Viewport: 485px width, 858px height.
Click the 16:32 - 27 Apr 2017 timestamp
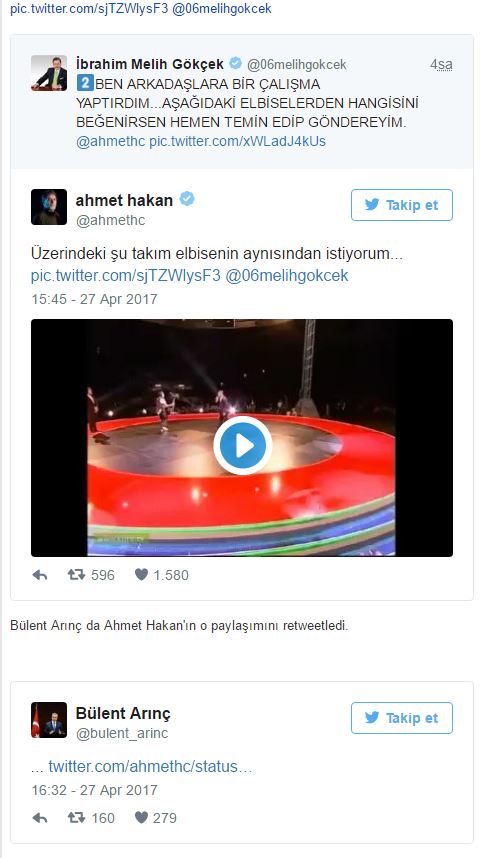coord(94,790)
